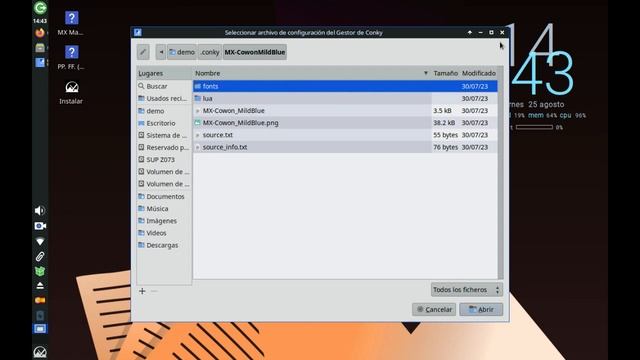640x360 pixels.
Task: Open Usados recientemente in the sidebar
Action: coord(164,98)
